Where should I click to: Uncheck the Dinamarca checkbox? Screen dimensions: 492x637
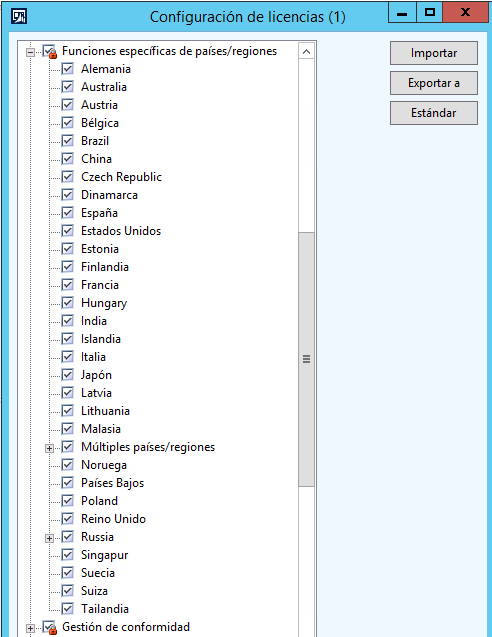[x=67, y=195]
